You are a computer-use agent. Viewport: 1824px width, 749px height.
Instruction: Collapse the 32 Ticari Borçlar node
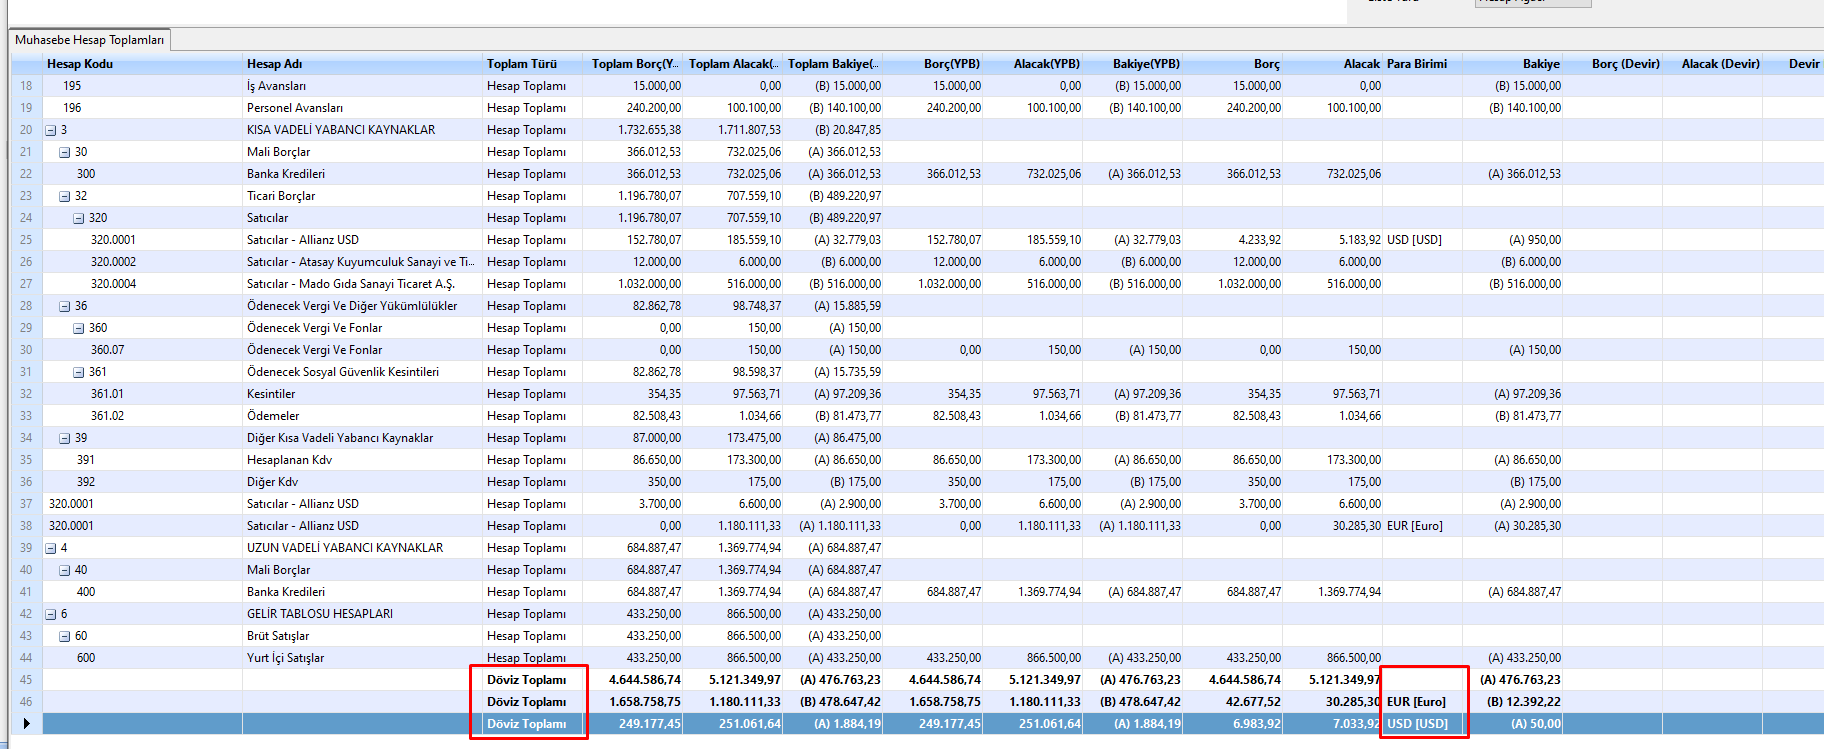[x=65, y=196]
